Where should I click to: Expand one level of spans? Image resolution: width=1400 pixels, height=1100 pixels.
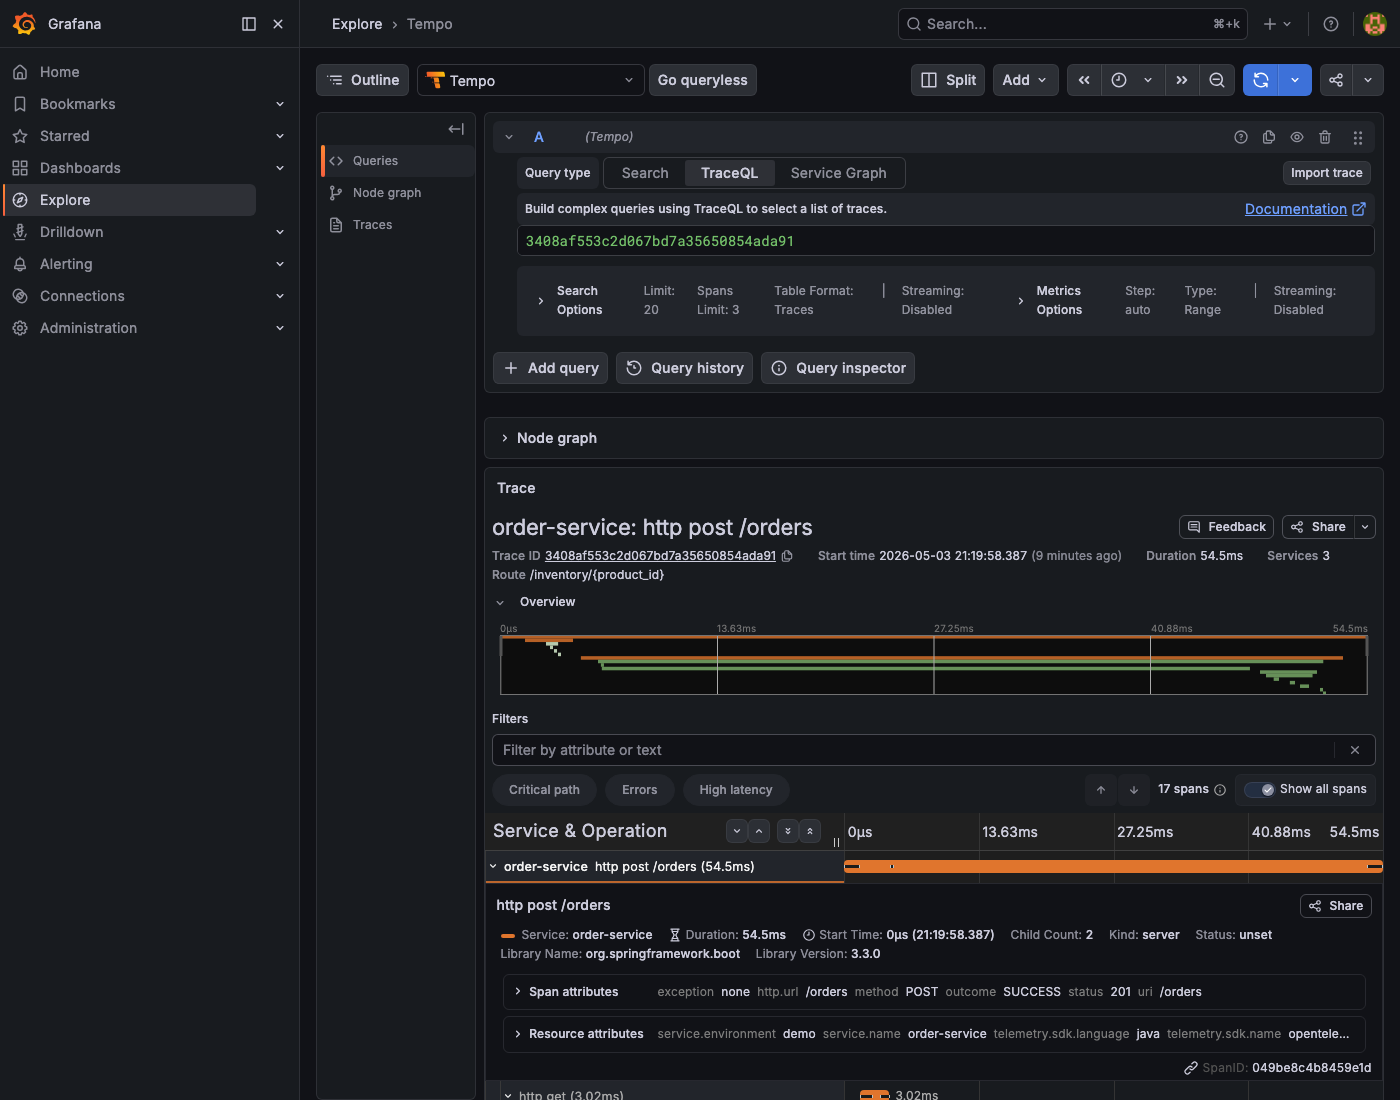(737, 831)
